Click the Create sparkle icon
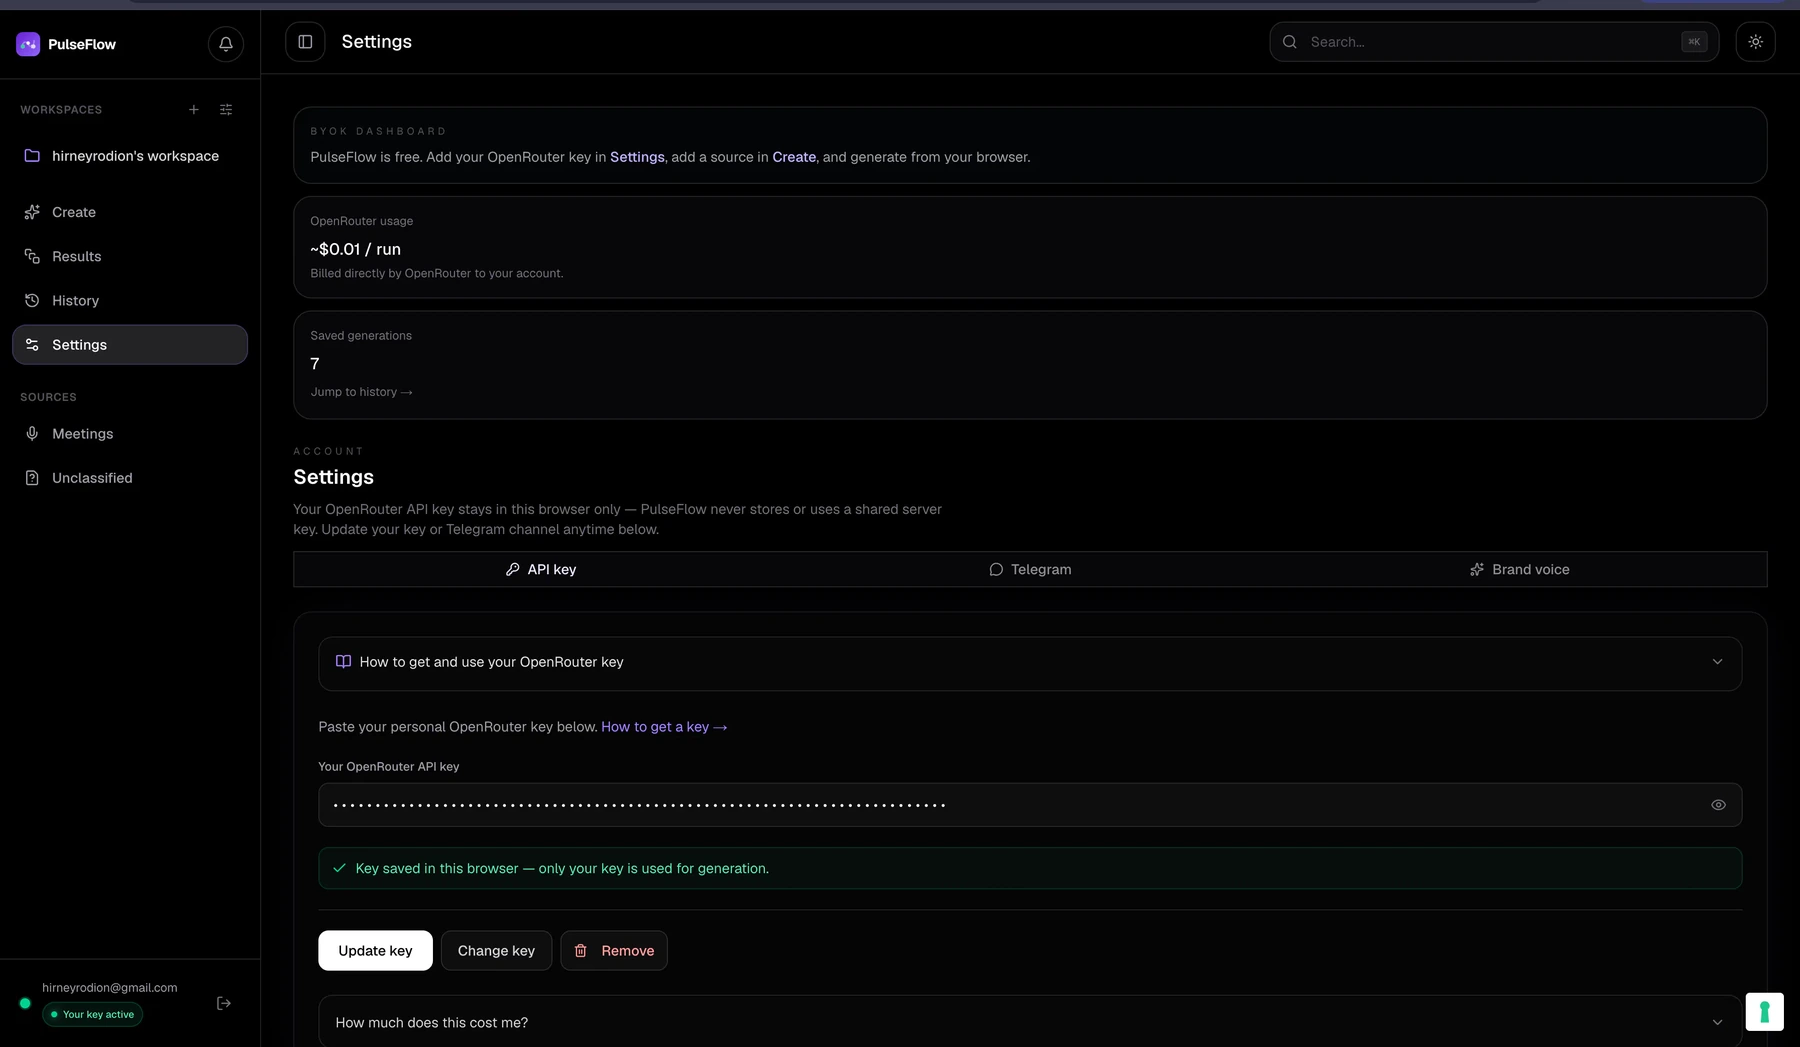This screenshot has height=1047, width=1800. coord(32,212)
